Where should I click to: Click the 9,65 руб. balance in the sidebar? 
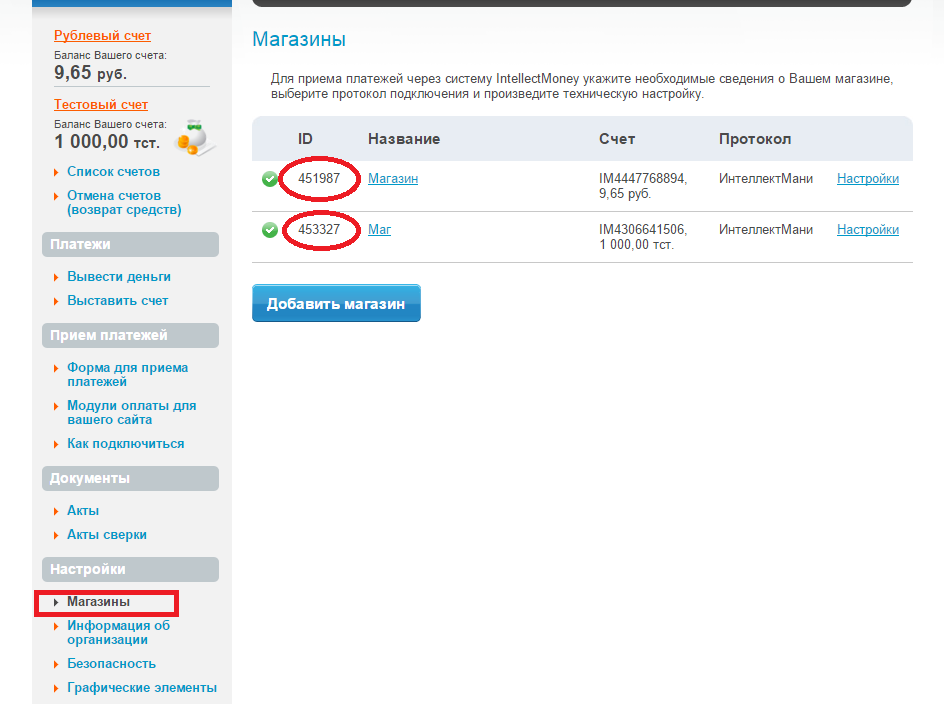90,73
